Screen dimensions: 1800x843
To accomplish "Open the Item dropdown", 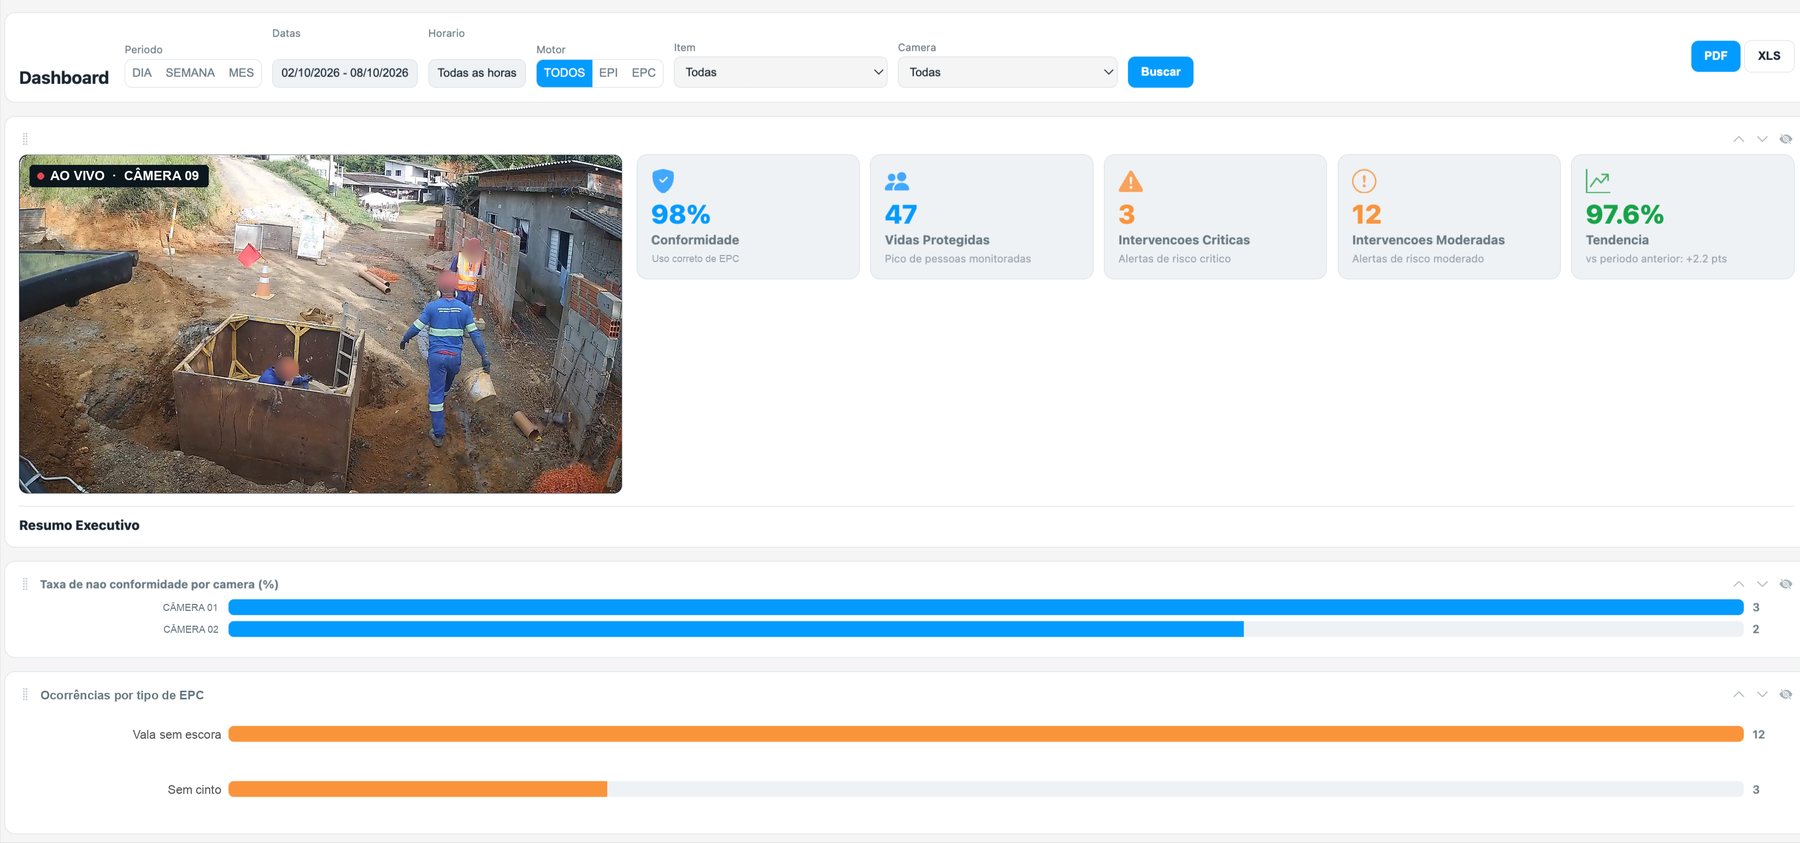I will pyautogui.click(x=780, y=72).
